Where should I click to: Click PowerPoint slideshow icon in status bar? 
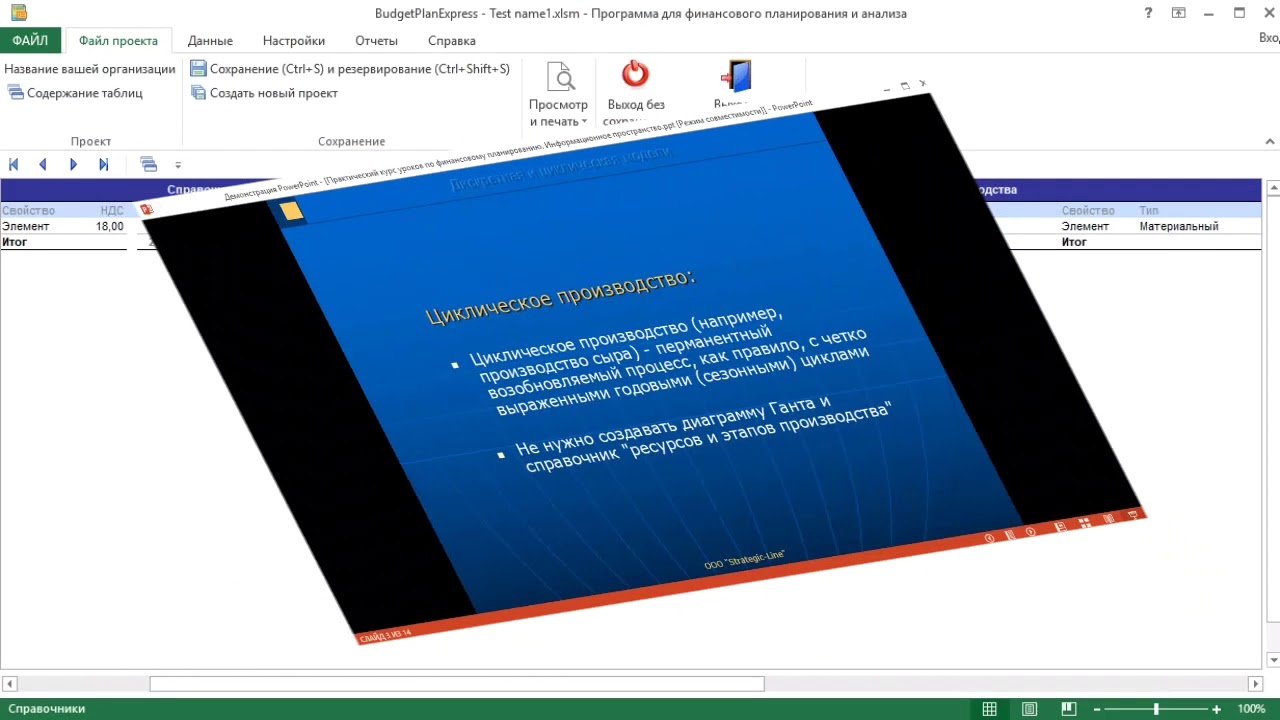(x=1133, y=514)
